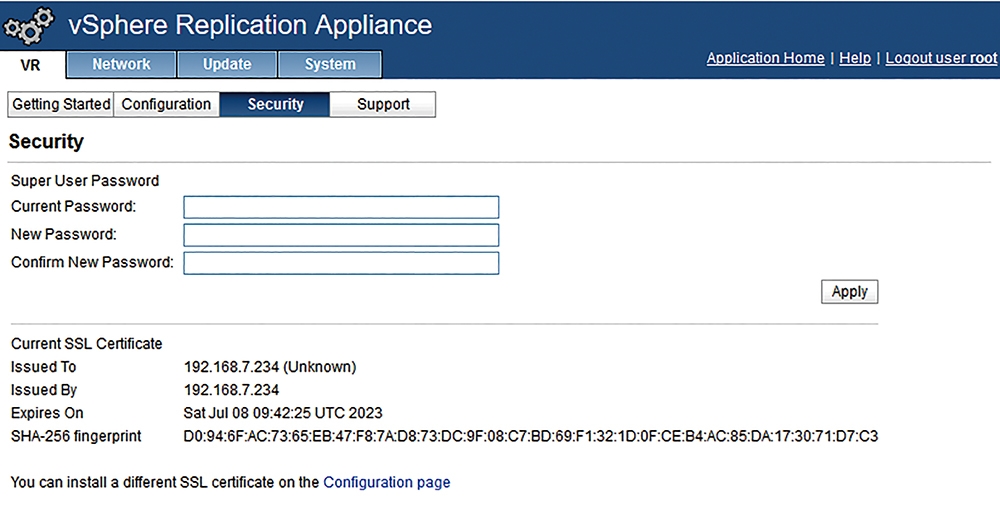
Task: Open the Configuration sub-tab
Action: [x=166, y=105]
